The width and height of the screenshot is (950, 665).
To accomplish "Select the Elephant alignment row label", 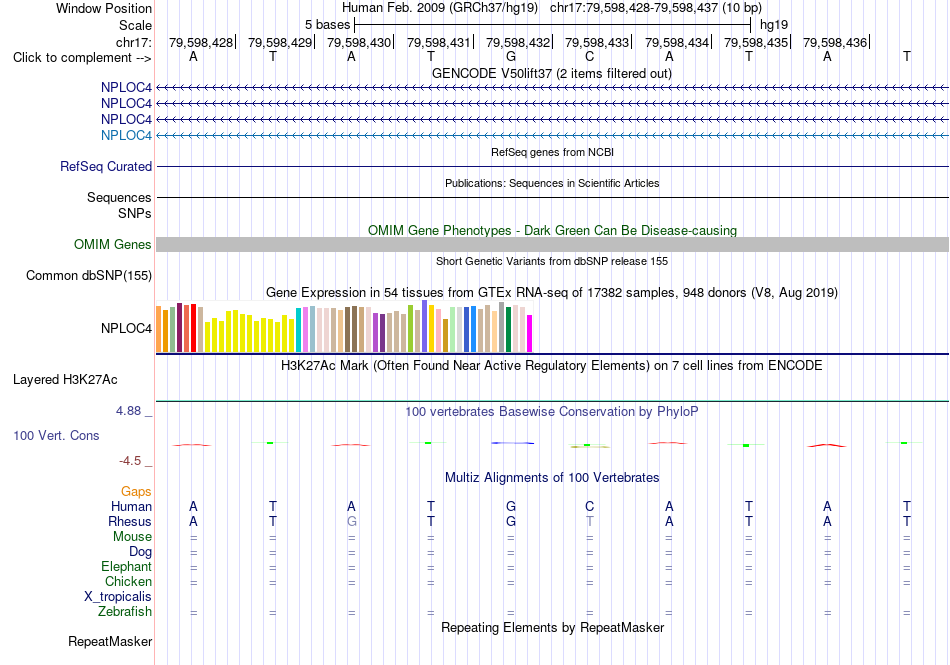I will pos(126,567).
